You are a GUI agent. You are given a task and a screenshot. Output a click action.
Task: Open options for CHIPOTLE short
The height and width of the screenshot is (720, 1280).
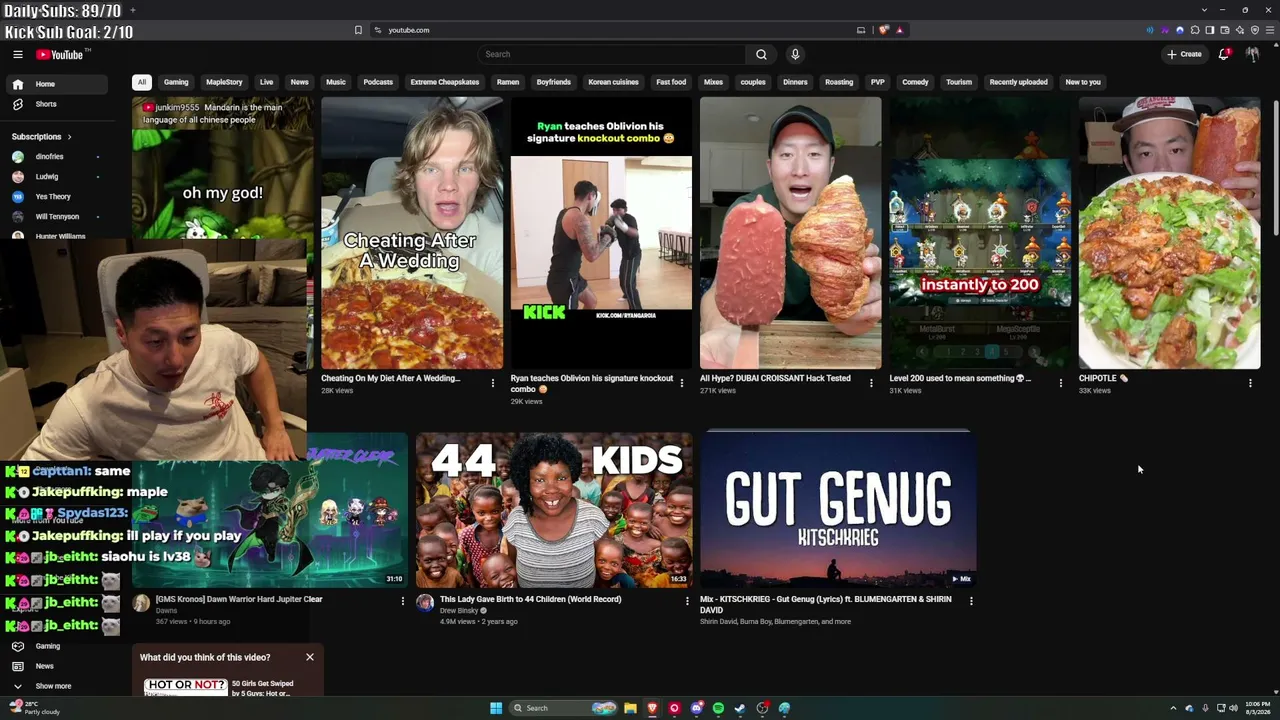click(x=1250, y=383)
